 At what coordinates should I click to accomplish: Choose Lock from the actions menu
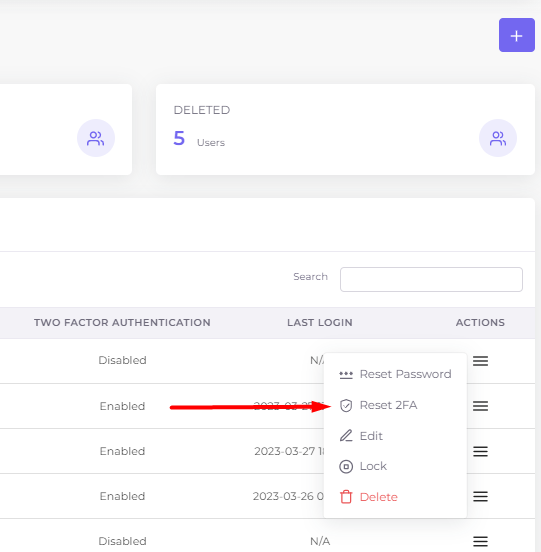pos(363,466)
